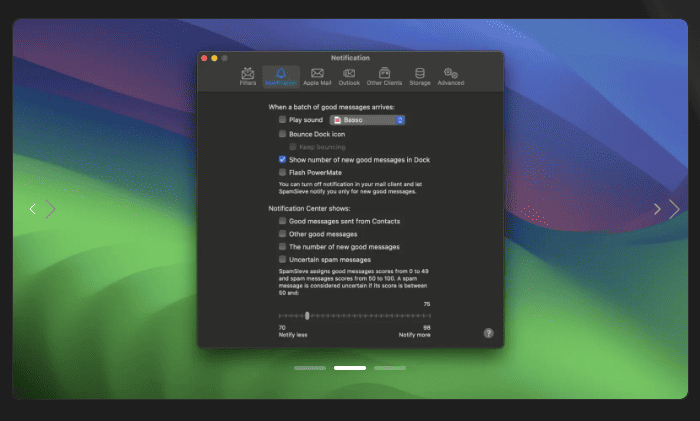The height and width of the screenshot is (421, 700).
Task: Click the 'Notification Center shows:' heading
Action: click(x=309, y=208)
